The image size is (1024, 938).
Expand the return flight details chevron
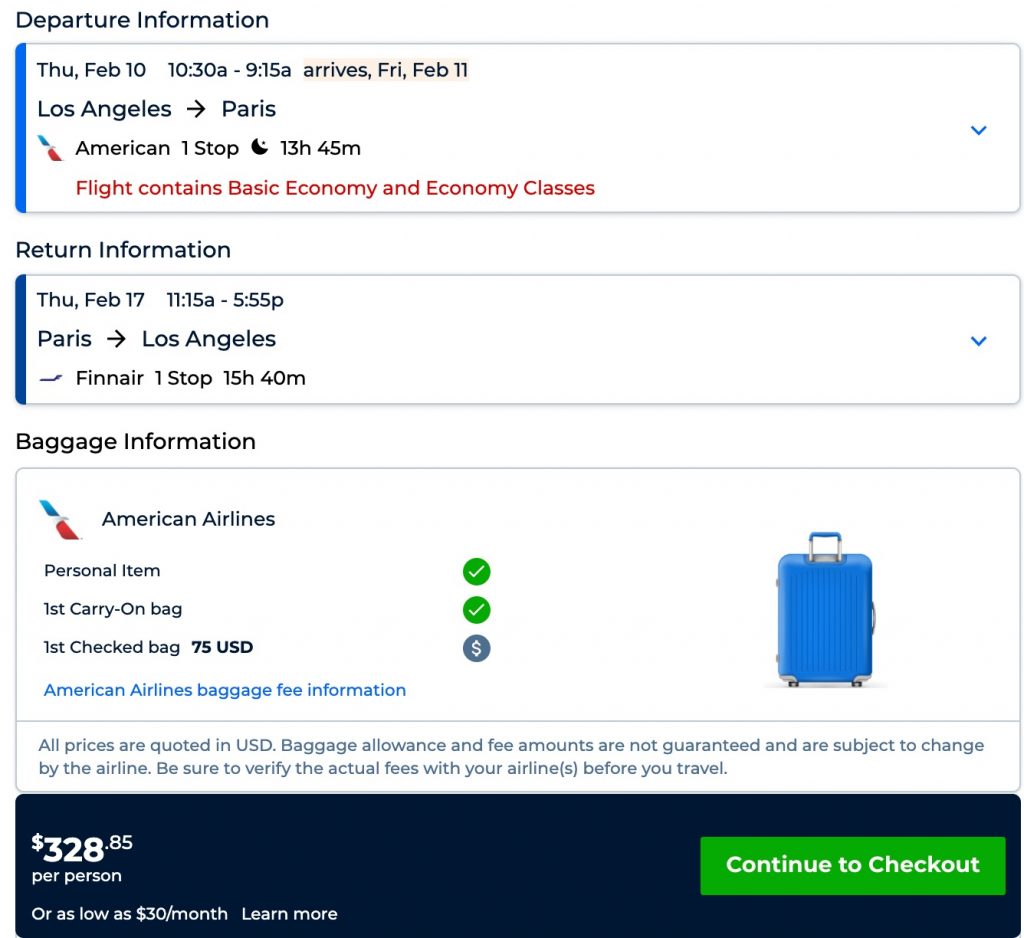979,341
